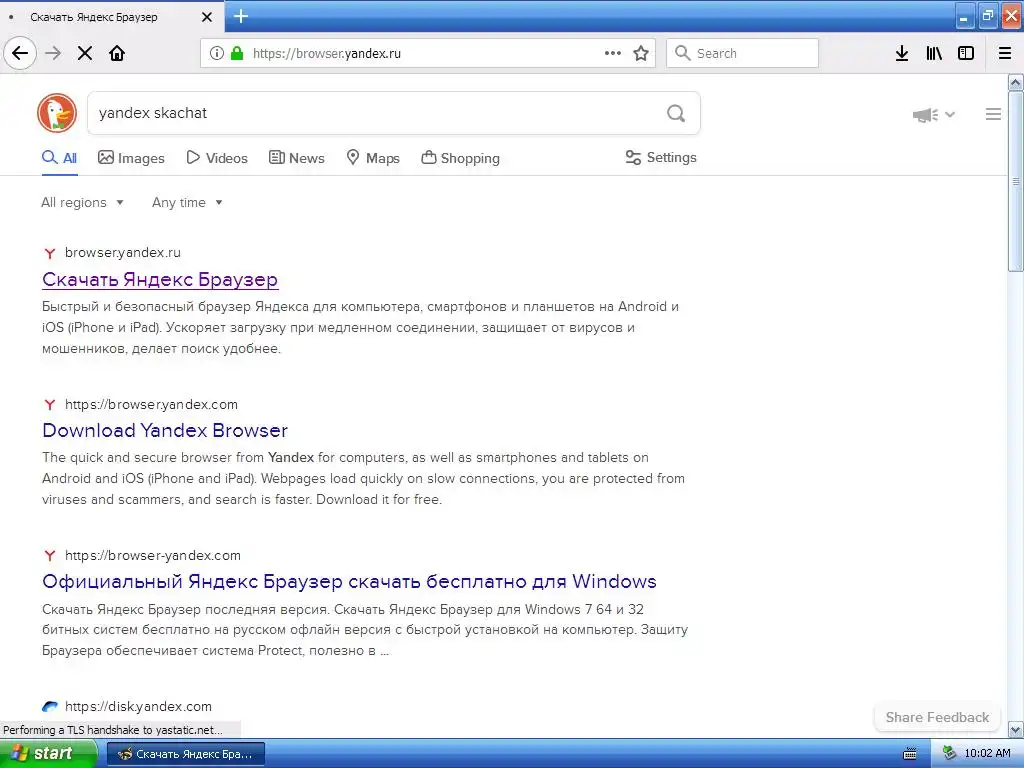This screenshot has width=1024, height=768.
Task: Expand the Any time dropdown
Action: (187, 202)
